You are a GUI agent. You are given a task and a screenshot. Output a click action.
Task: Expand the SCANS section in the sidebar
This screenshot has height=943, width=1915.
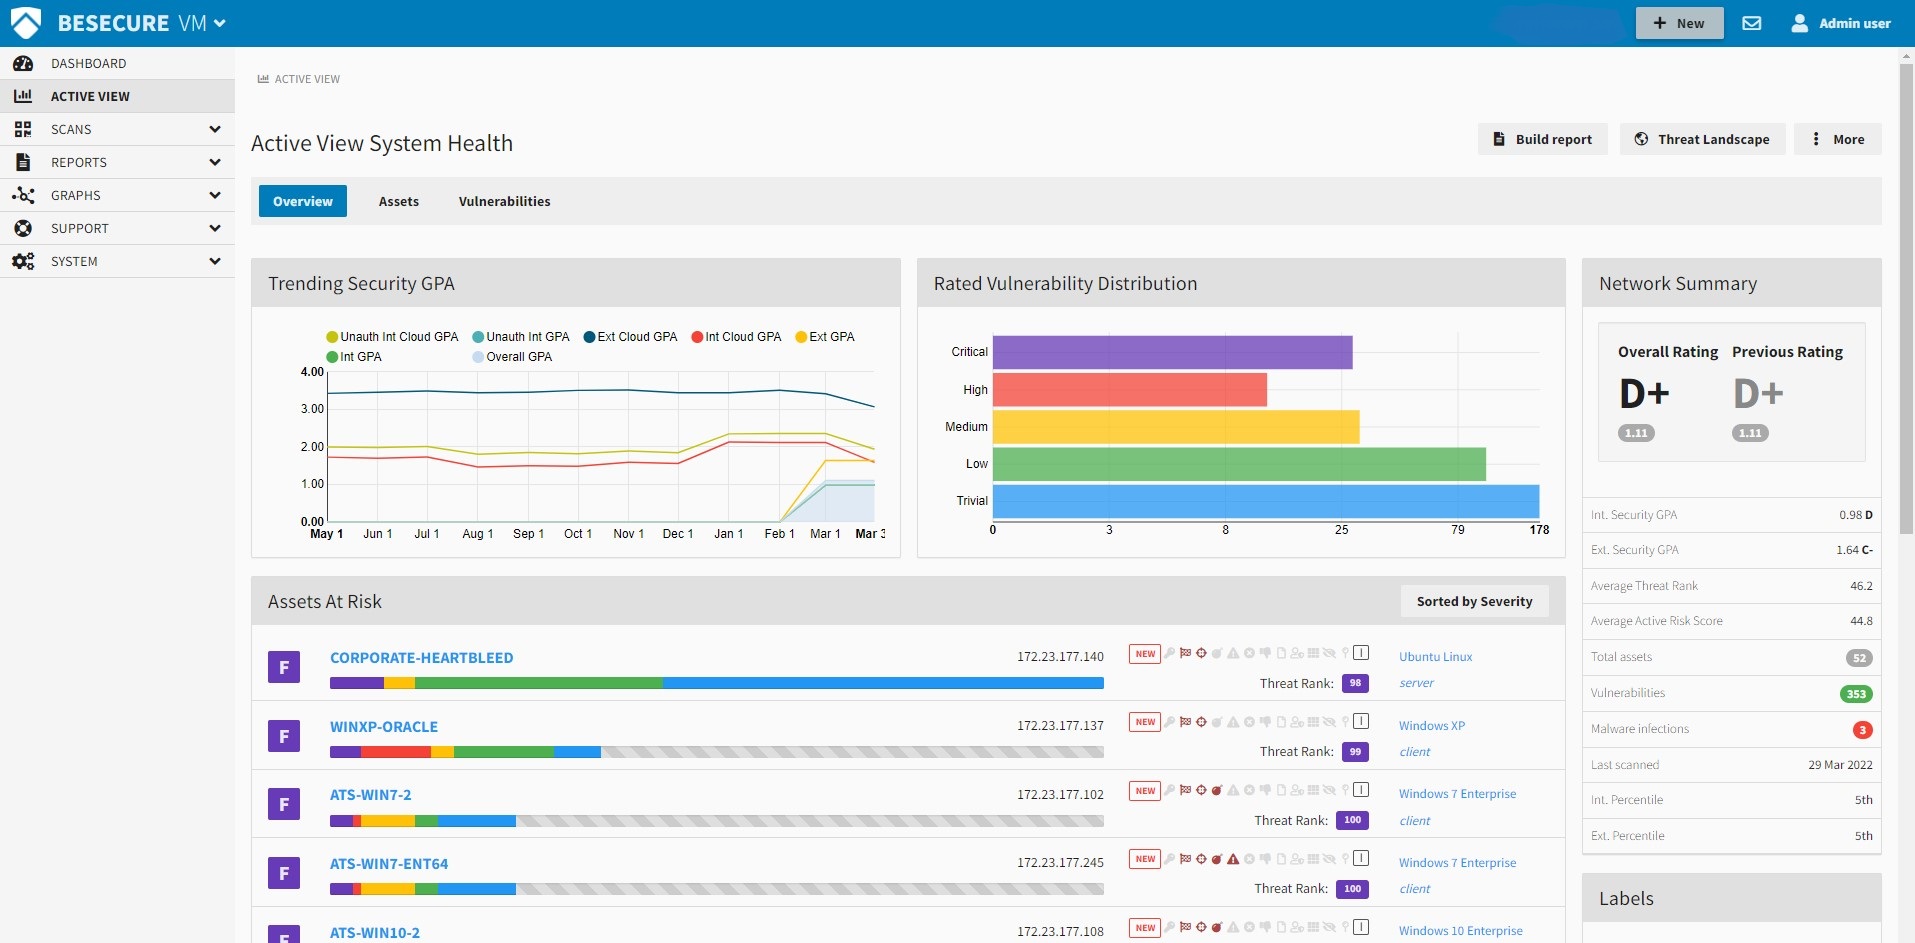[x=117, y=129]
